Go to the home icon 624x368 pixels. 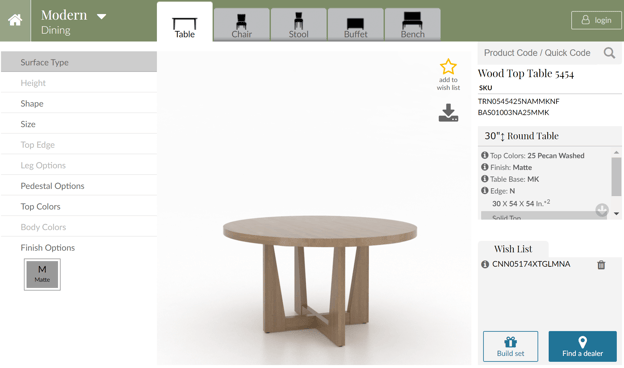[x=15, y=20]
